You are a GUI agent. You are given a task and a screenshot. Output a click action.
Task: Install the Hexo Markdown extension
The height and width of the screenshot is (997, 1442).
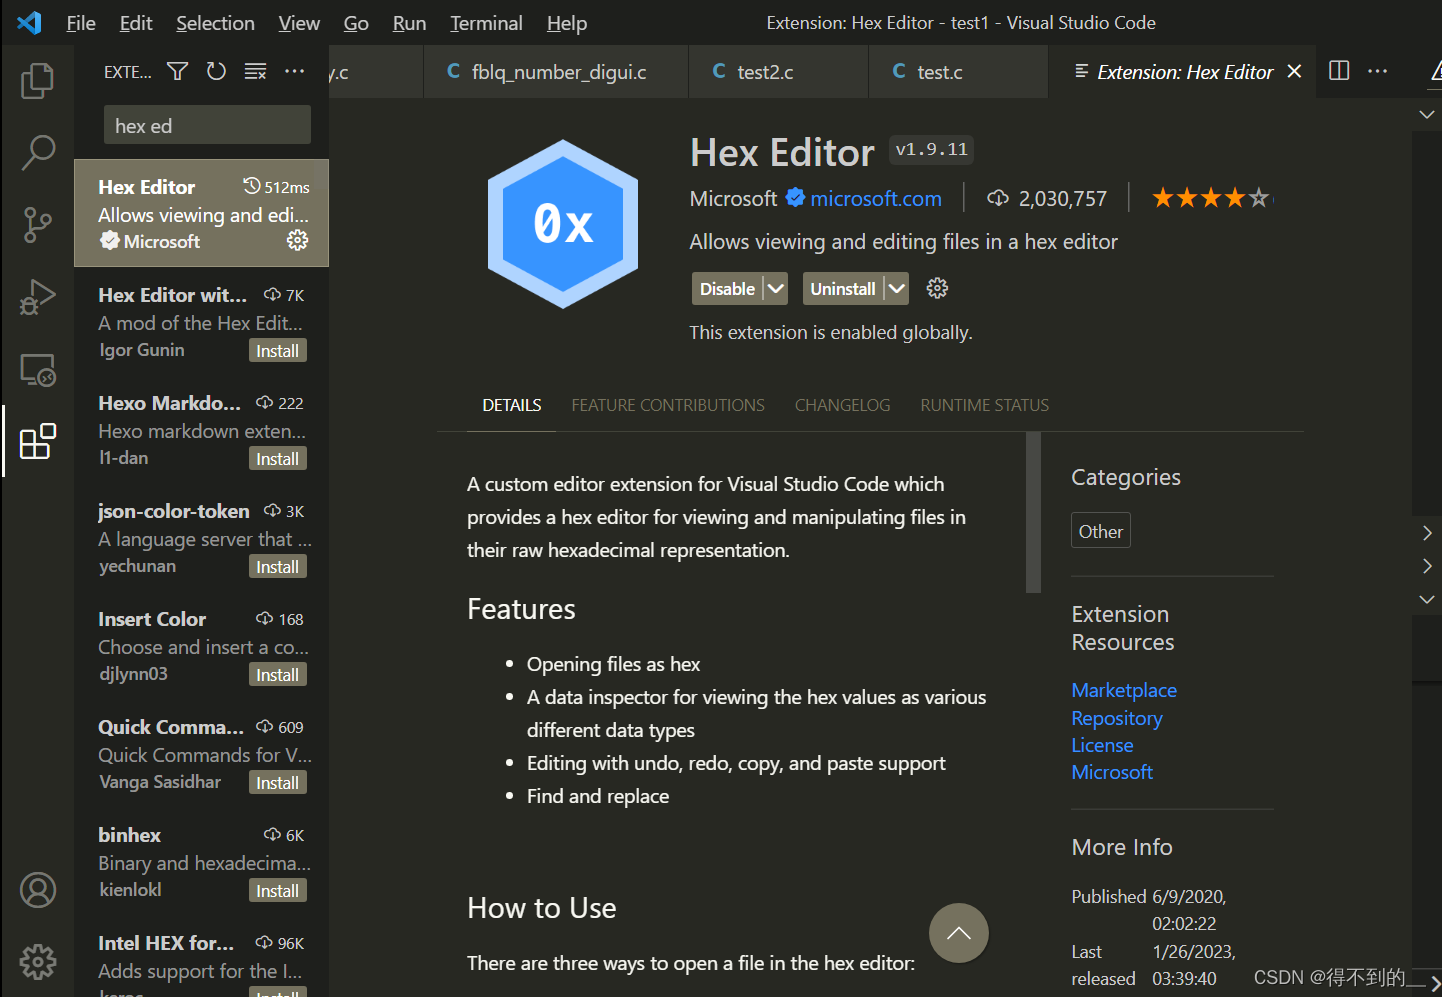tap(277, 459)
